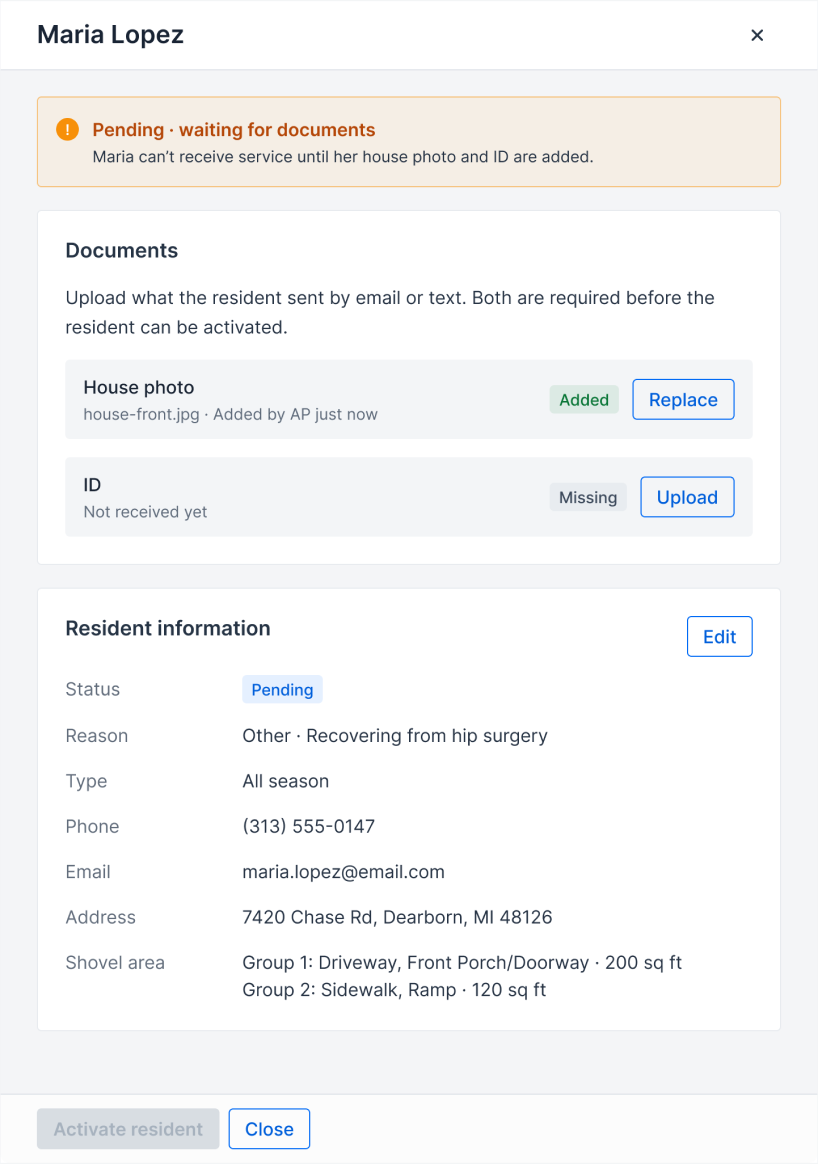This screenshot has width=818, height=1164.
Task: Replace the house photo document
Action: [683, 399]
